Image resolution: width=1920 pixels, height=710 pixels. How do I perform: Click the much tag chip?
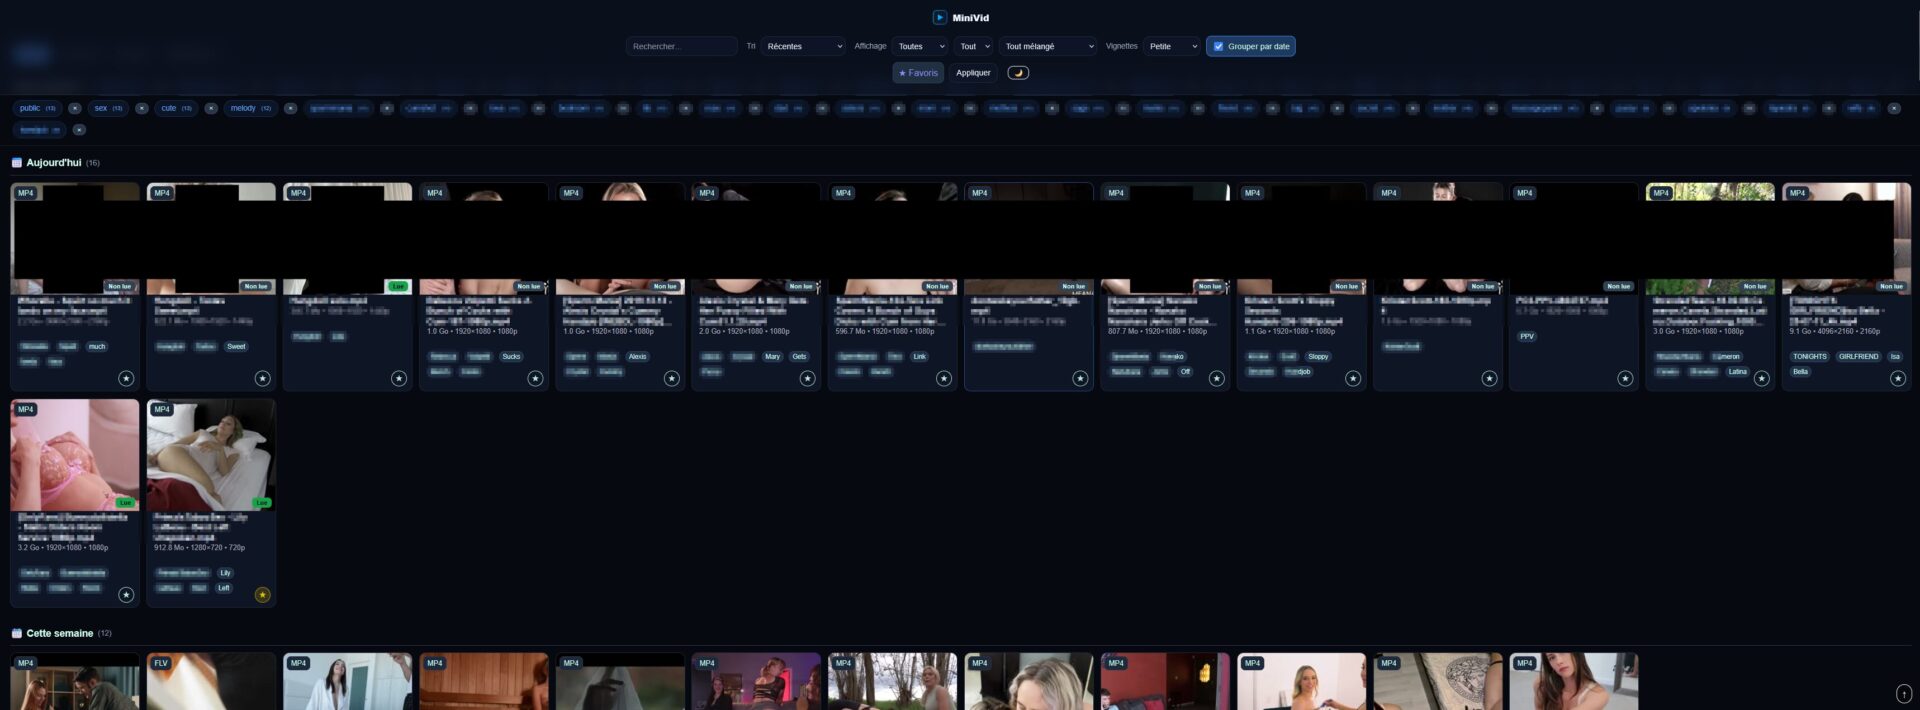[97, 346]
